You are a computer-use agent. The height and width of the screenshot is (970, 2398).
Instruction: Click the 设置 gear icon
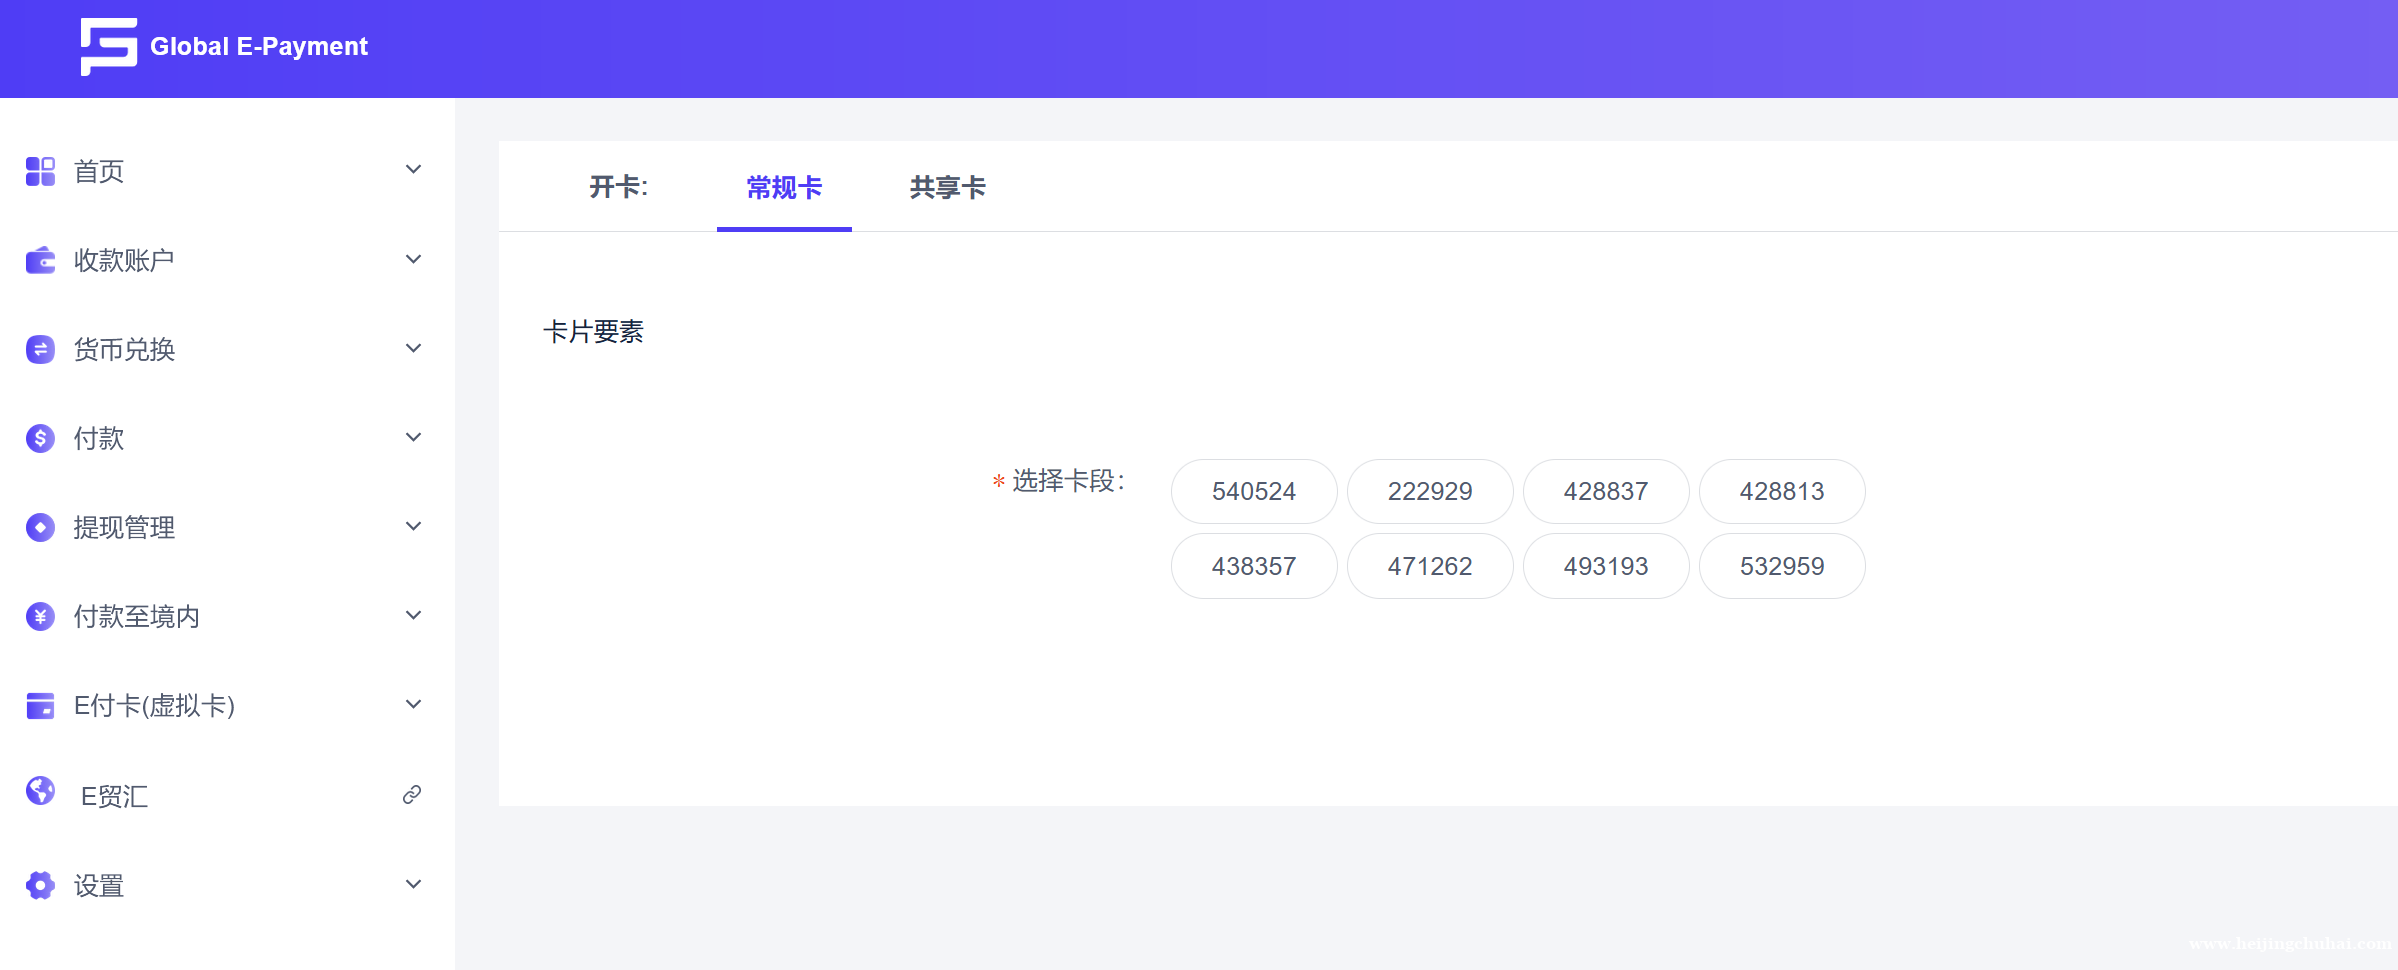(40, 885)
